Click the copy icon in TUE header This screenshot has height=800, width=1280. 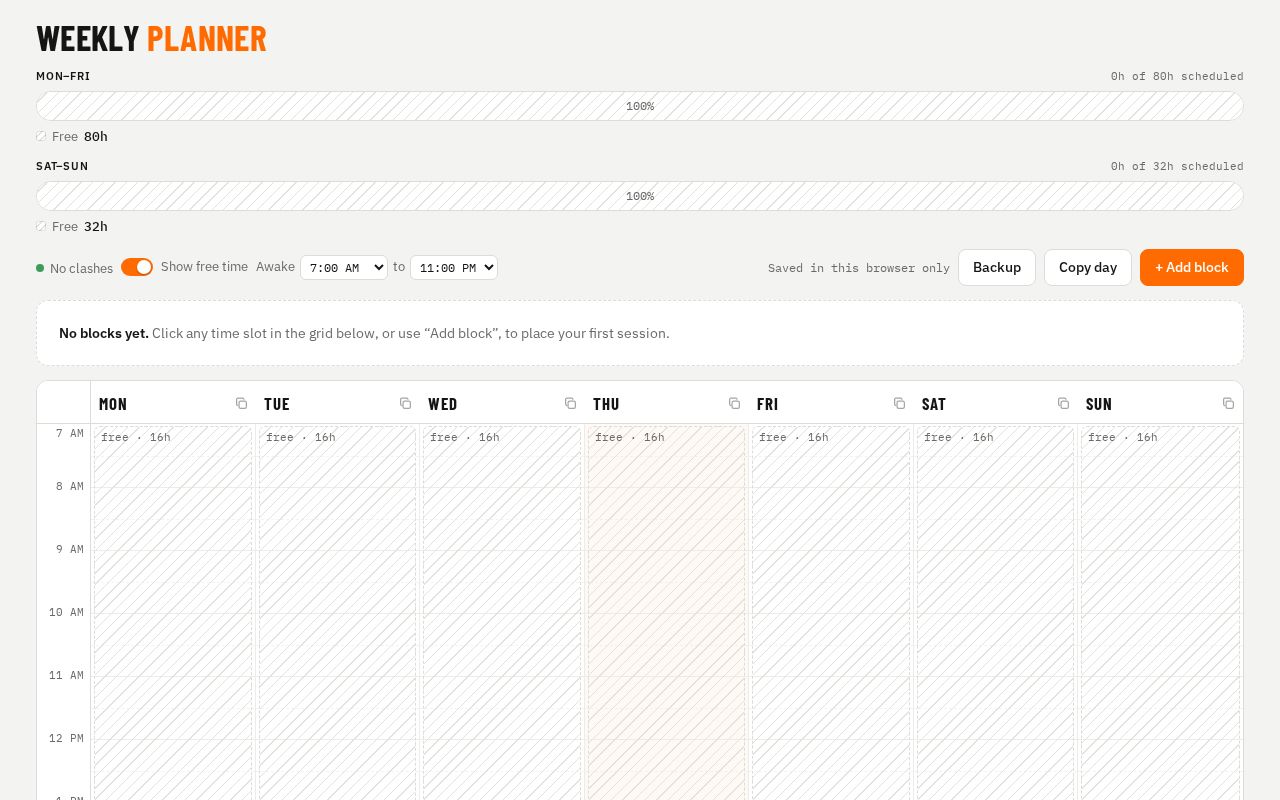405,403
